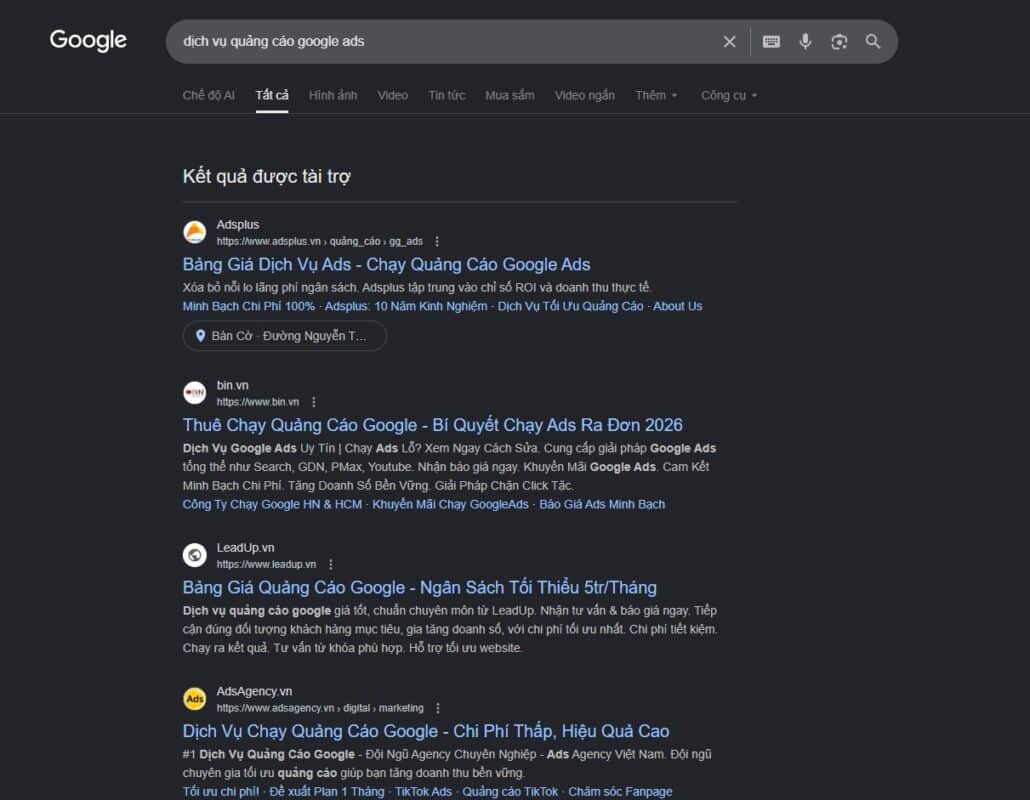Click the Công Ty Chạy Google HN & HCM sitelink
Image resolution: width=1030 pixels, height=800 pixels.
click(272, 504)
